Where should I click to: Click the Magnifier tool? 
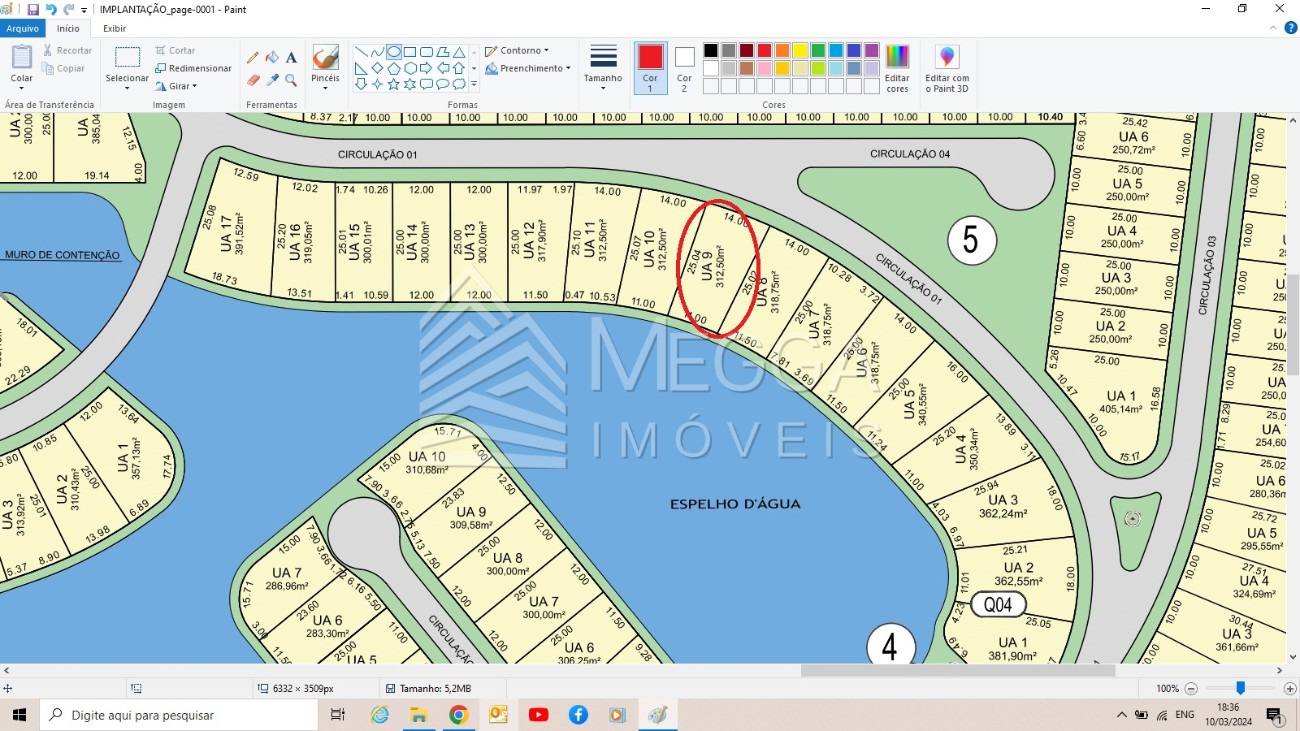(x=291, y=80)
